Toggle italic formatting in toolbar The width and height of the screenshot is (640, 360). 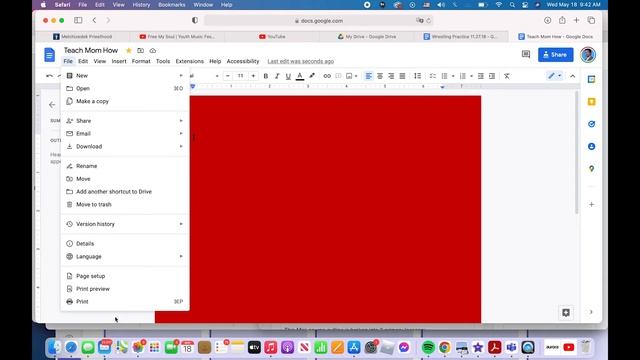point(277,76)
